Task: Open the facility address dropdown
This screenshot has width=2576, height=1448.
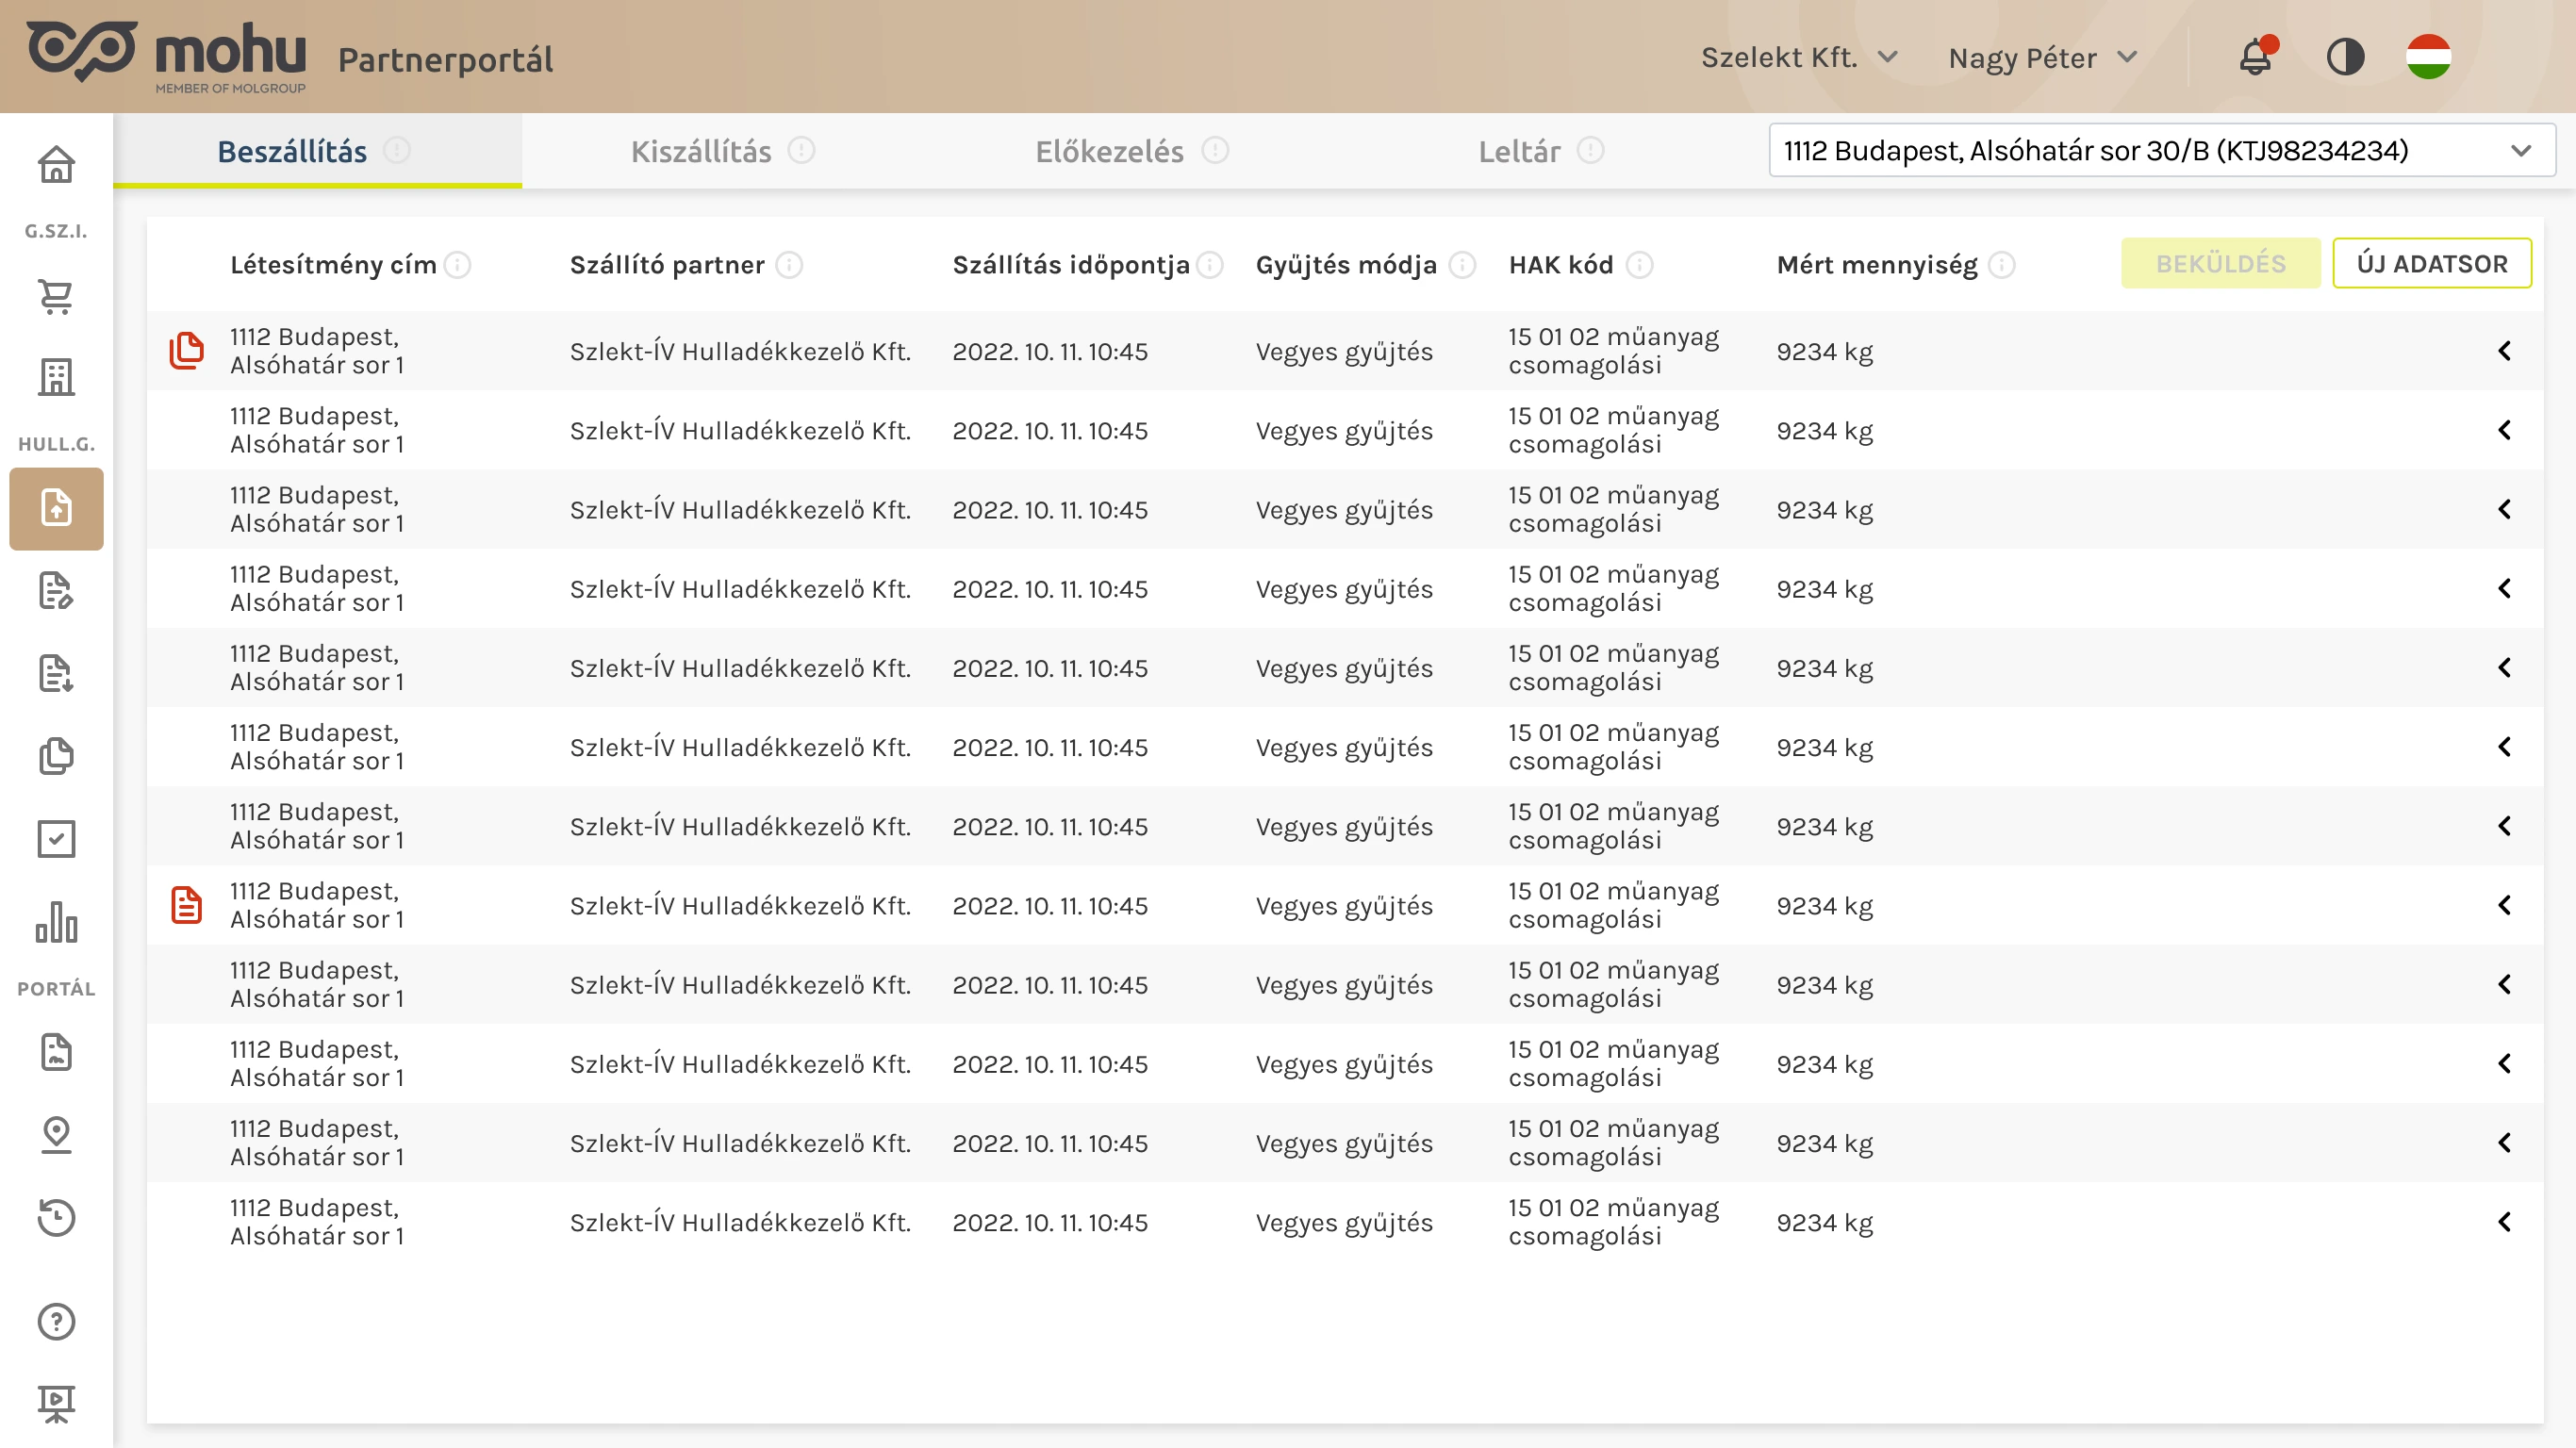Action: 2161,151
